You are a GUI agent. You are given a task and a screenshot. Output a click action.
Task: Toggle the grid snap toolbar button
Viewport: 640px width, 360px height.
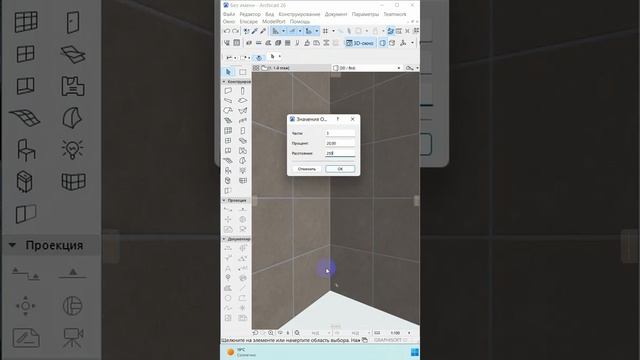(x=325, y=31)
